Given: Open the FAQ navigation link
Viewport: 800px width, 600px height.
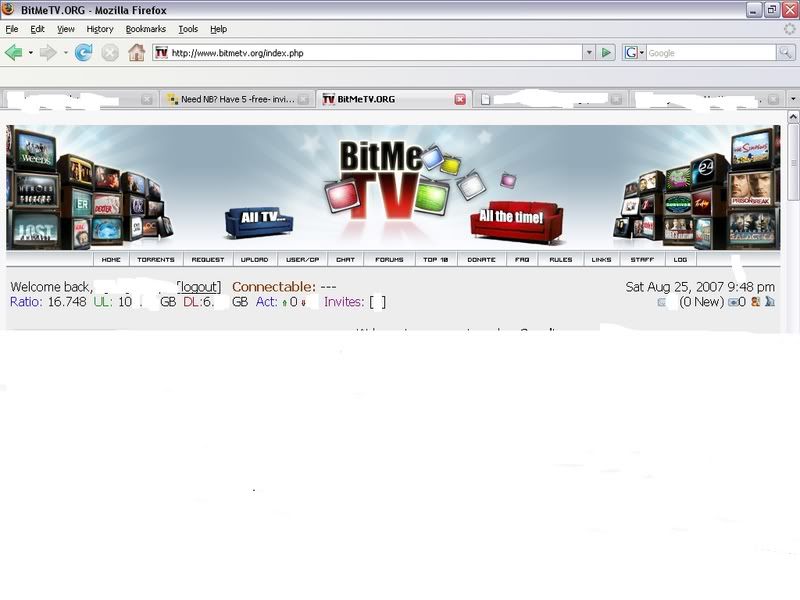Looking at the screenshot, I should click(x=522, y=260).
